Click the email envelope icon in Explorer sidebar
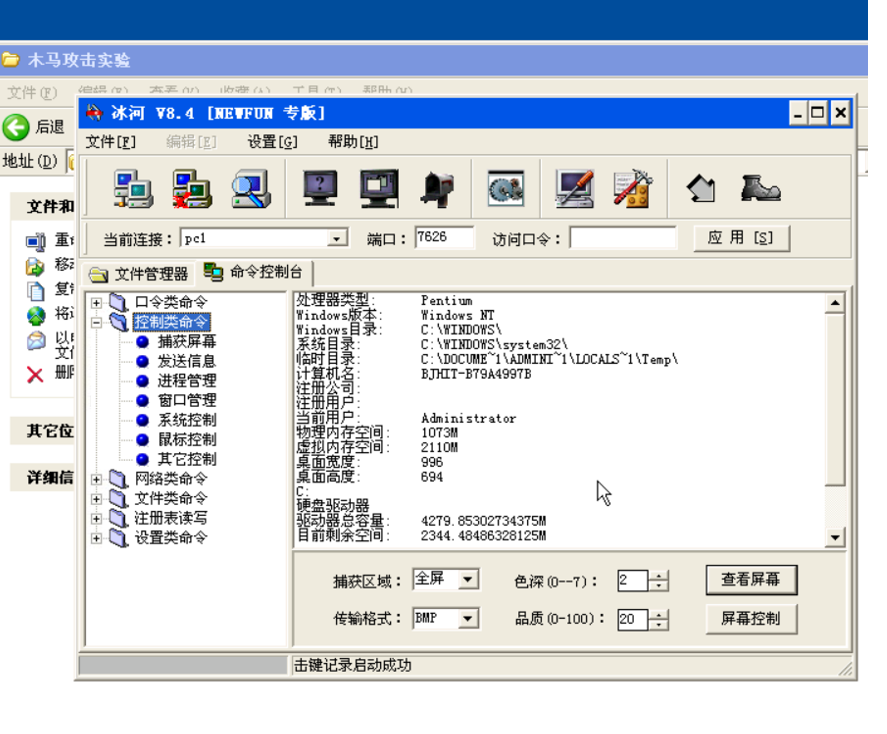Viewport: 887px width, 734px height. pos(36,341)
